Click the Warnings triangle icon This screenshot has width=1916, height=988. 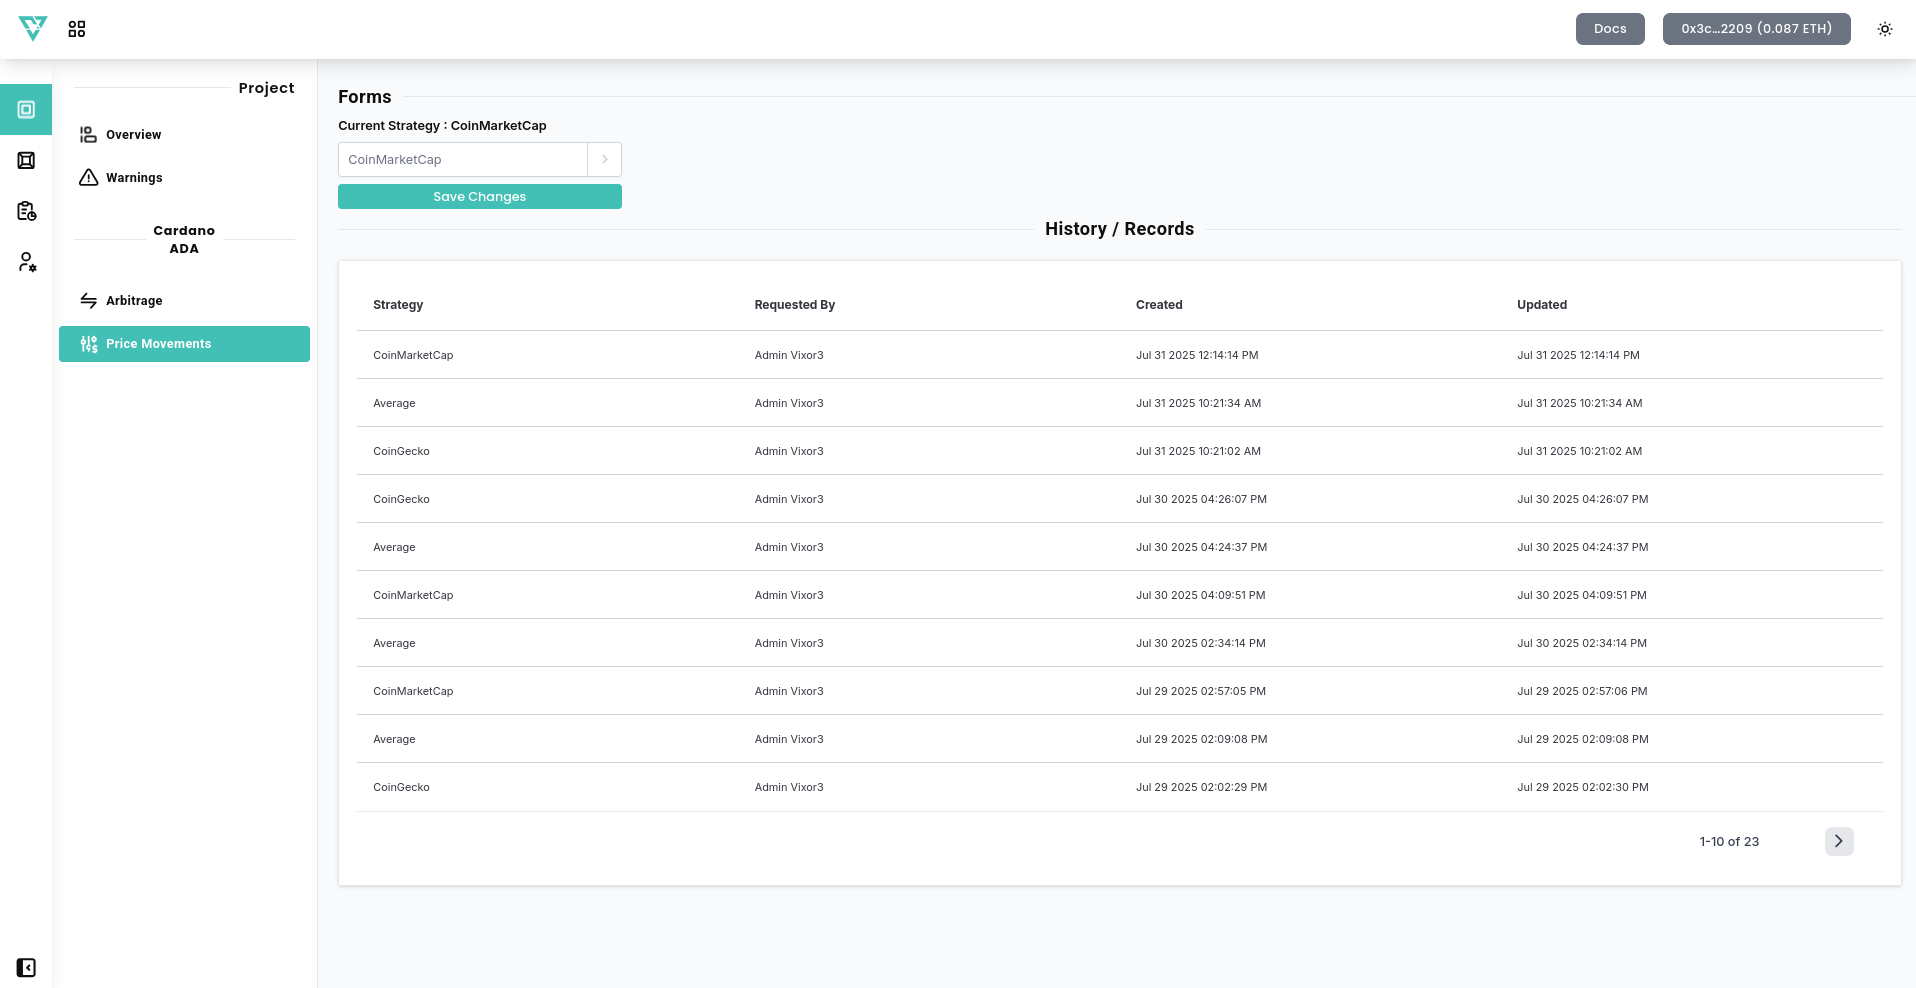(x=89, y=178)
